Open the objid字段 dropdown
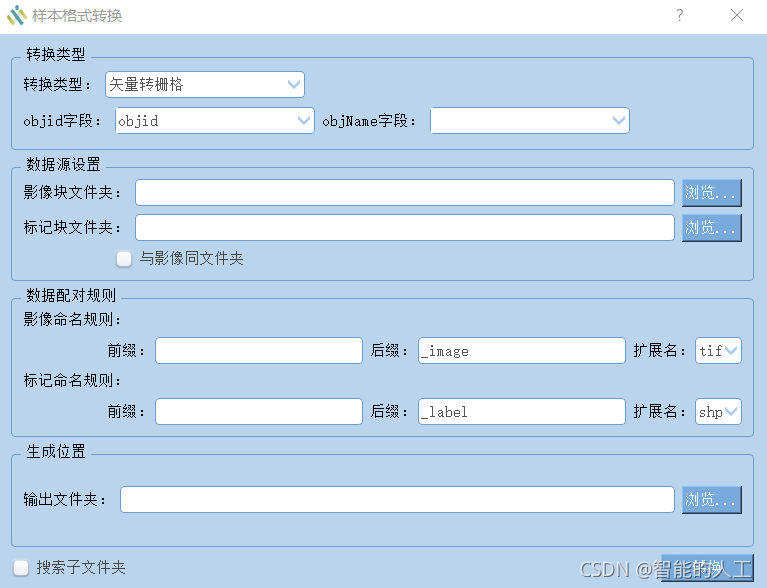Screen dimensions: 767x588 pos(215,121)
